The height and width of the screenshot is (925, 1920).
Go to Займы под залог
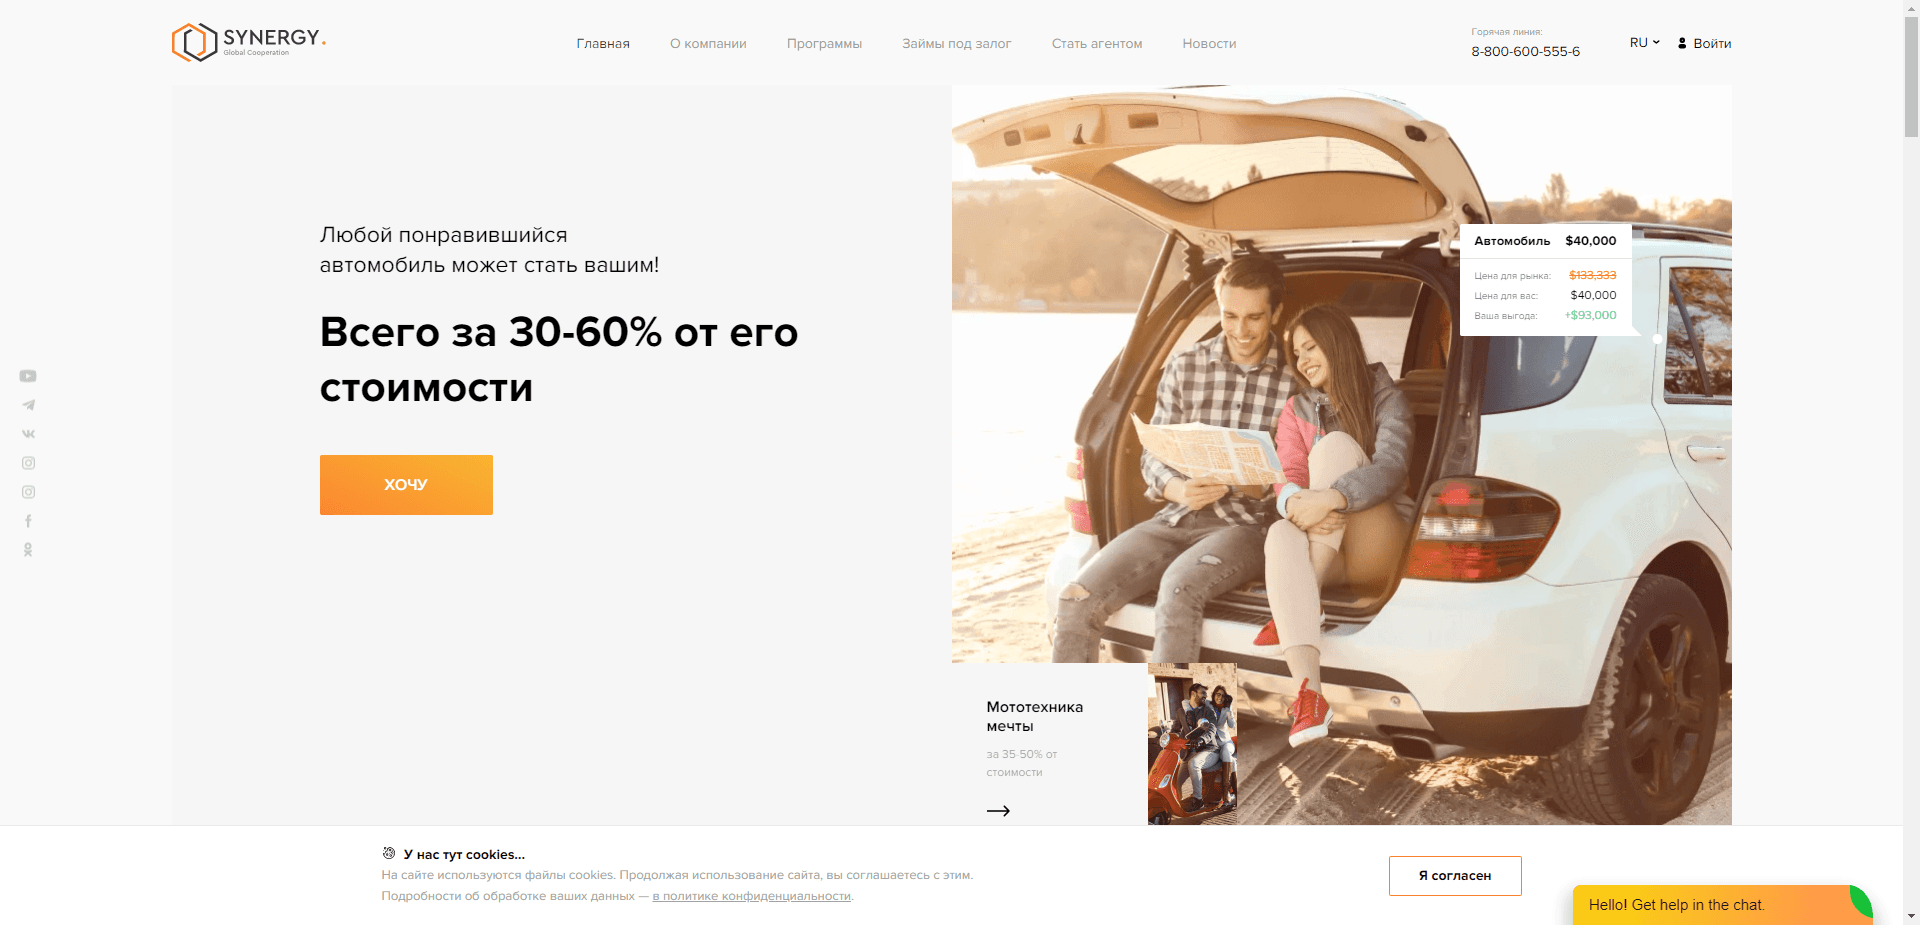click(x=956, y=44)
